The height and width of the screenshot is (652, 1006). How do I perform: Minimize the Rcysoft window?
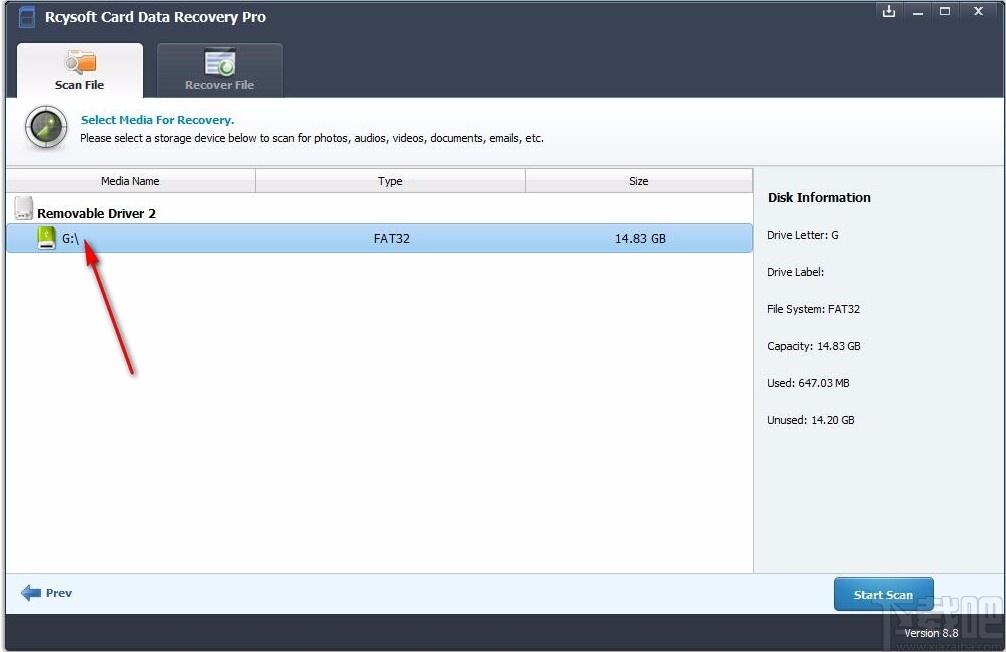click(917, 12)
